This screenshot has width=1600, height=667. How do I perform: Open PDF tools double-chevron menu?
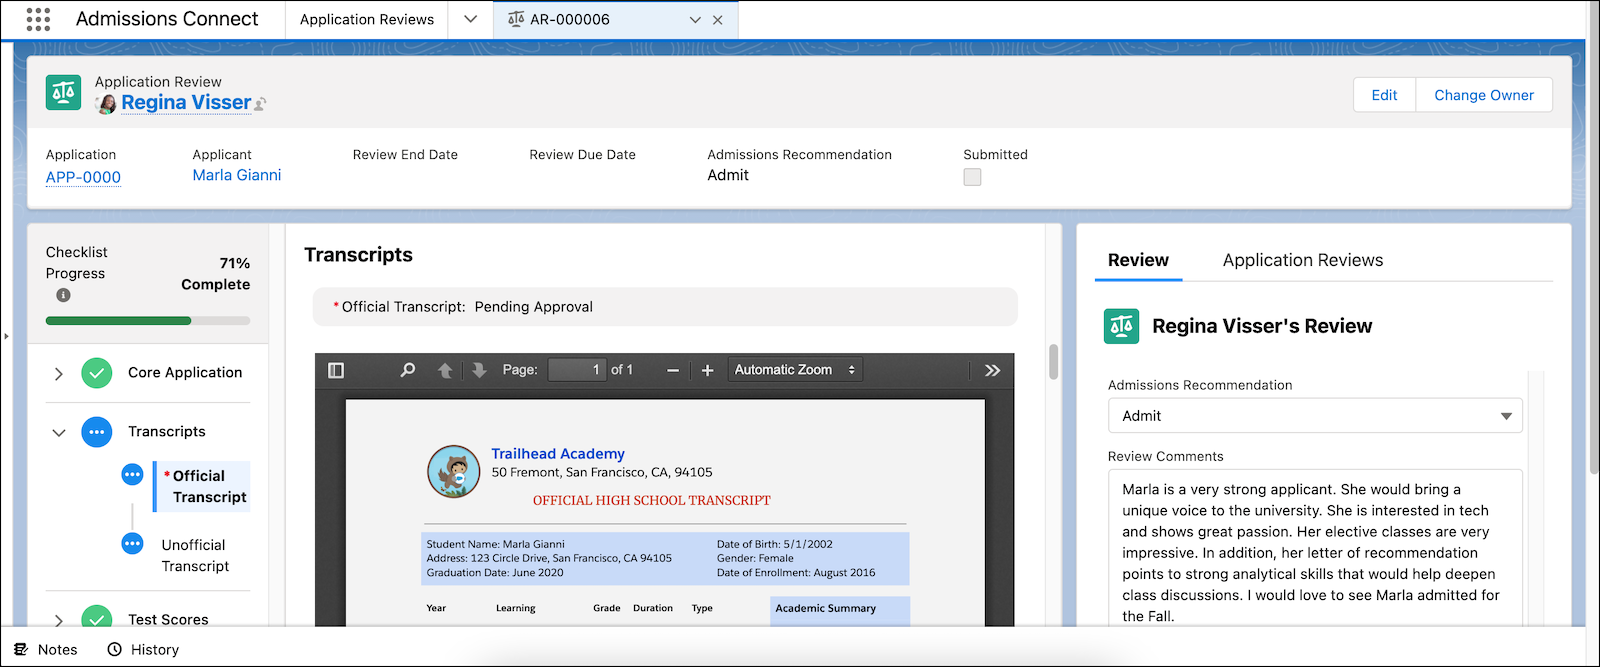(992, 370)
